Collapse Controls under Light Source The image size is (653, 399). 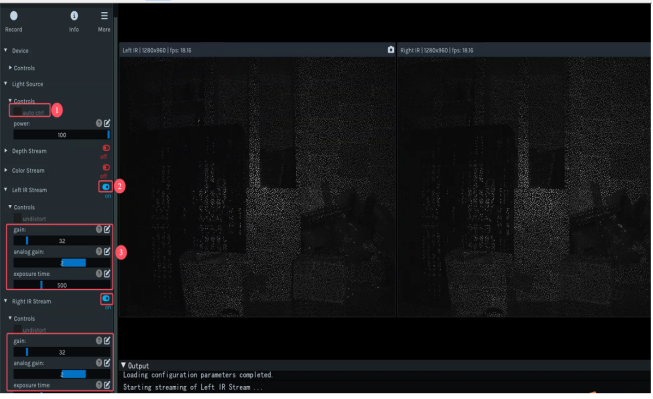[10, 100]
